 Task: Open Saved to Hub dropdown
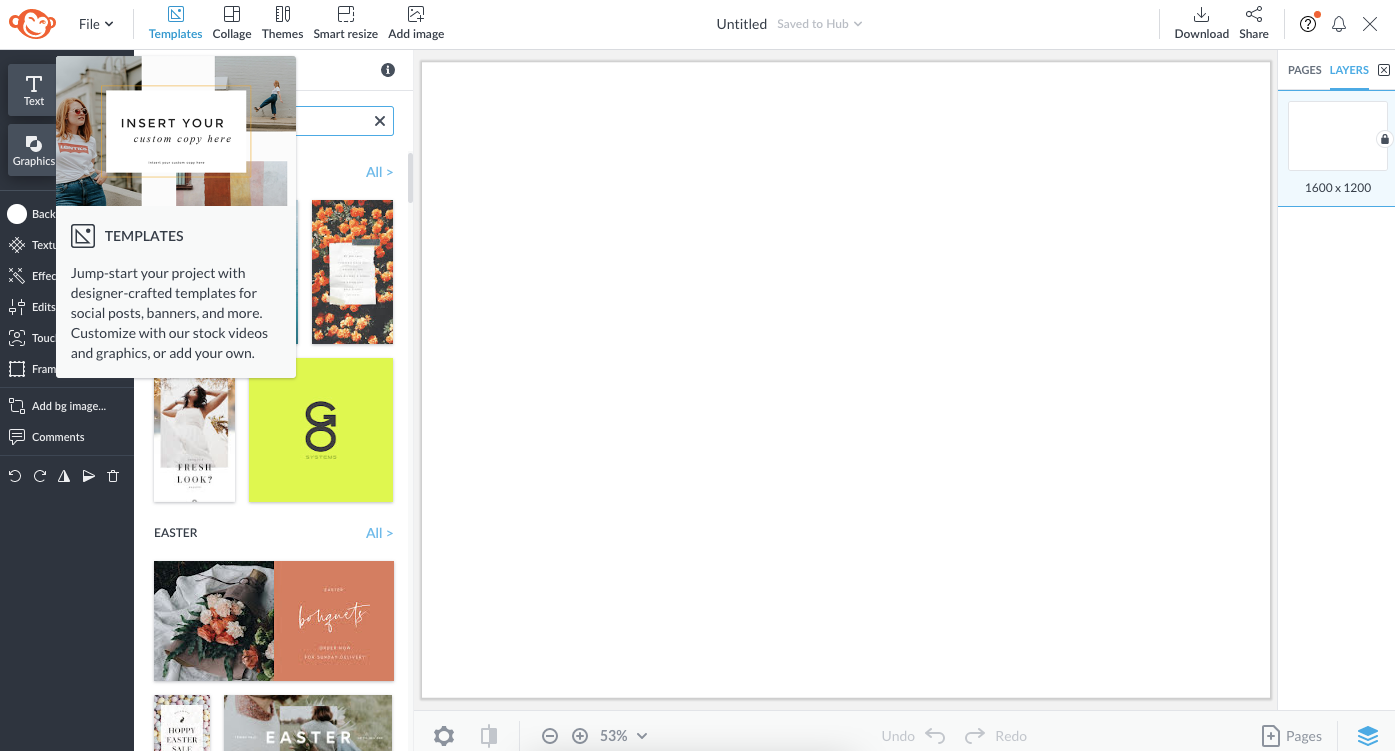pyautogui.click(x=820, y=24)
